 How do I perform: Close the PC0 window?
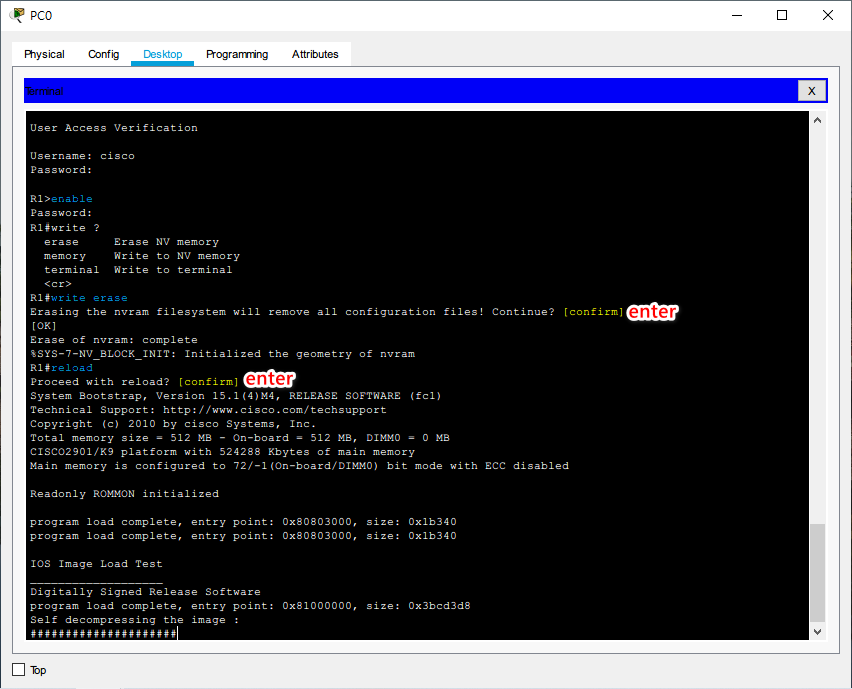coord(828,15)
